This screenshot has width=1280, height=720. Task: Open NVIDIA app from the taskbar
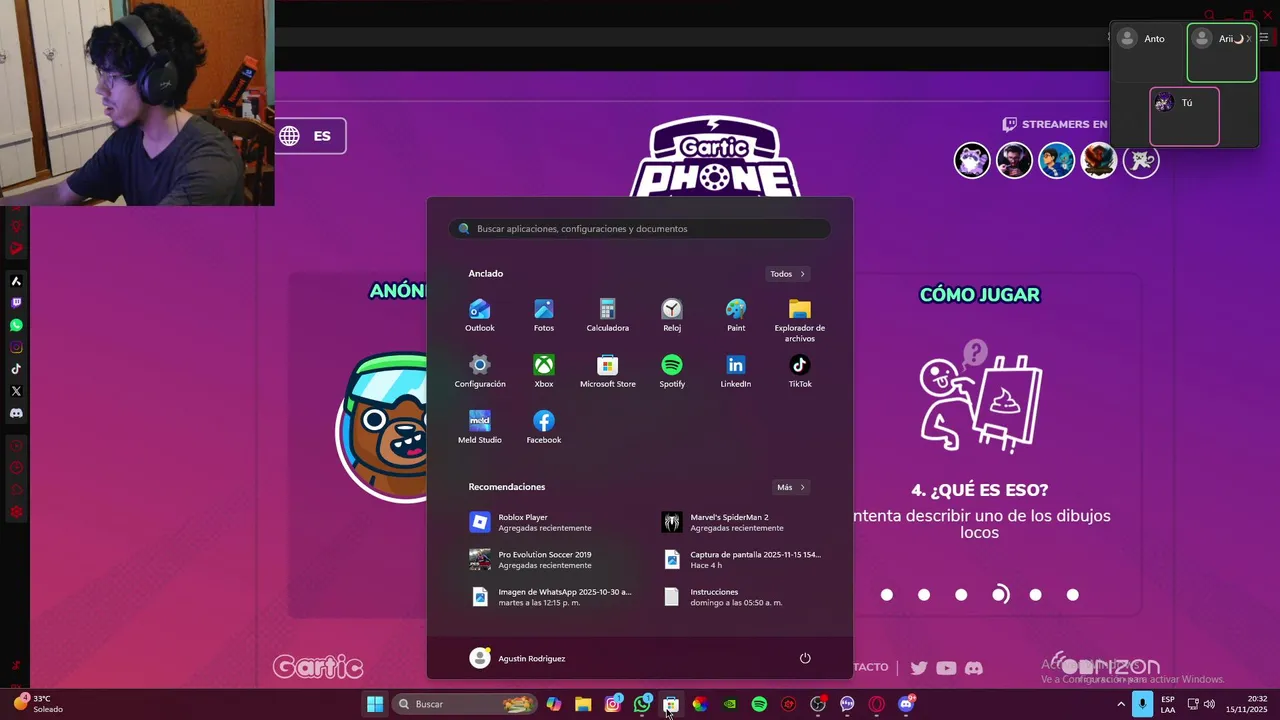coord(730,704)
